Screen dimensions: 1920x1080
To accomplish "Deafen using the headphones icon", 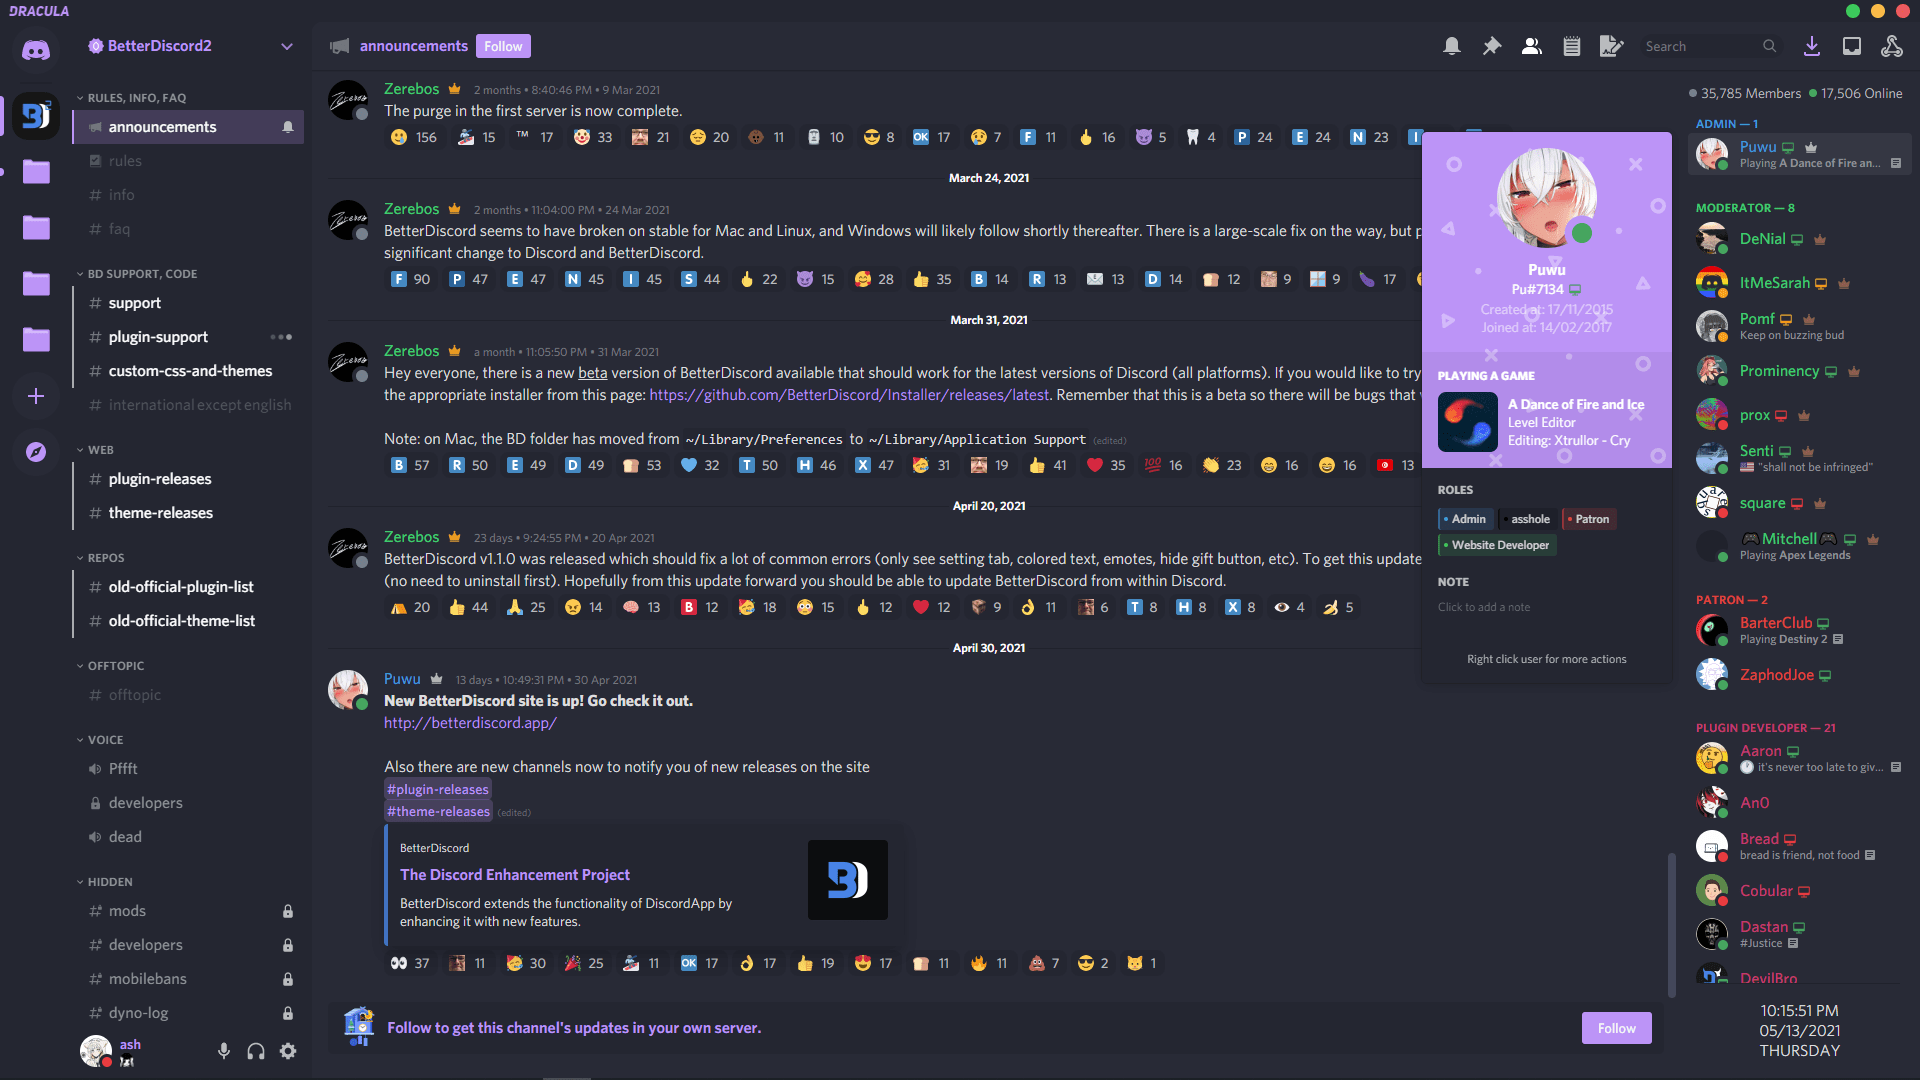I will (256, 1051).
